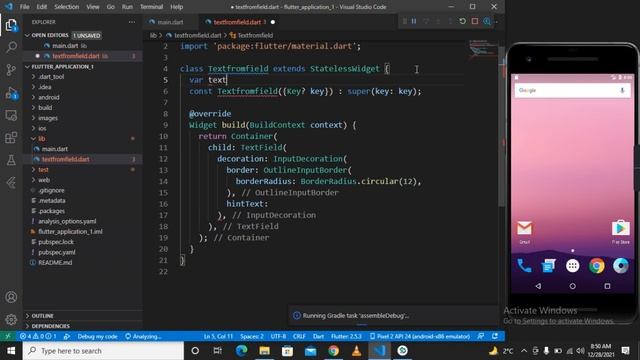Click the Dart language mode indicator
Image resolution: width=640 pixels, height=360 pixels.
pos(318,336)
